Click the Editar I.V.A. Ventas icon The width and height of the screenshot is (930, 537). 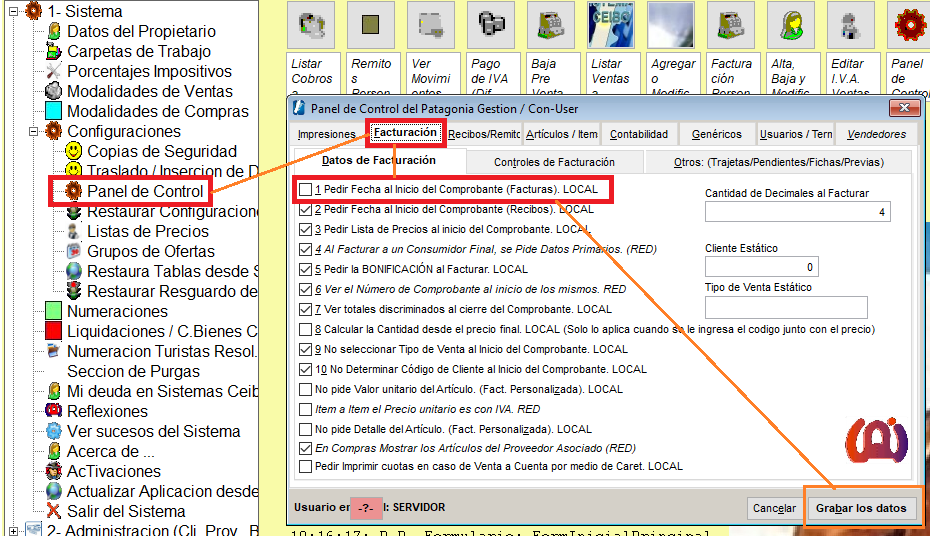(x=851, y=25)
